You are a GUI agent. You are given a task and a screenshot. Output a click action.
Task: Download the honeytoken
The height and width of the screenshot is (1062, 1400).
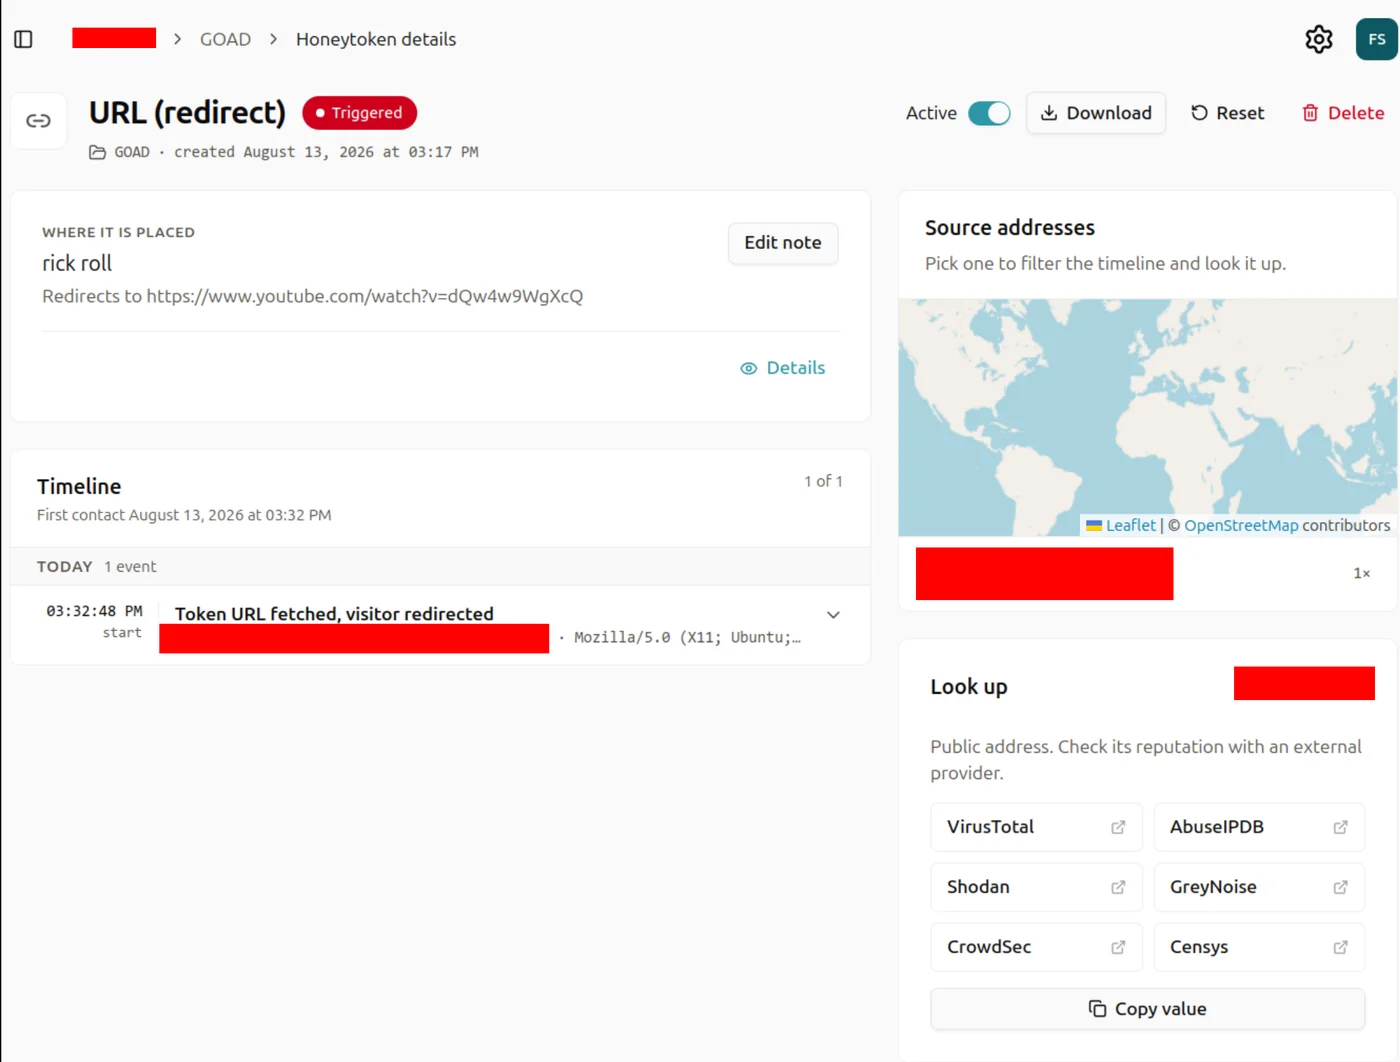pos(1096,113)
